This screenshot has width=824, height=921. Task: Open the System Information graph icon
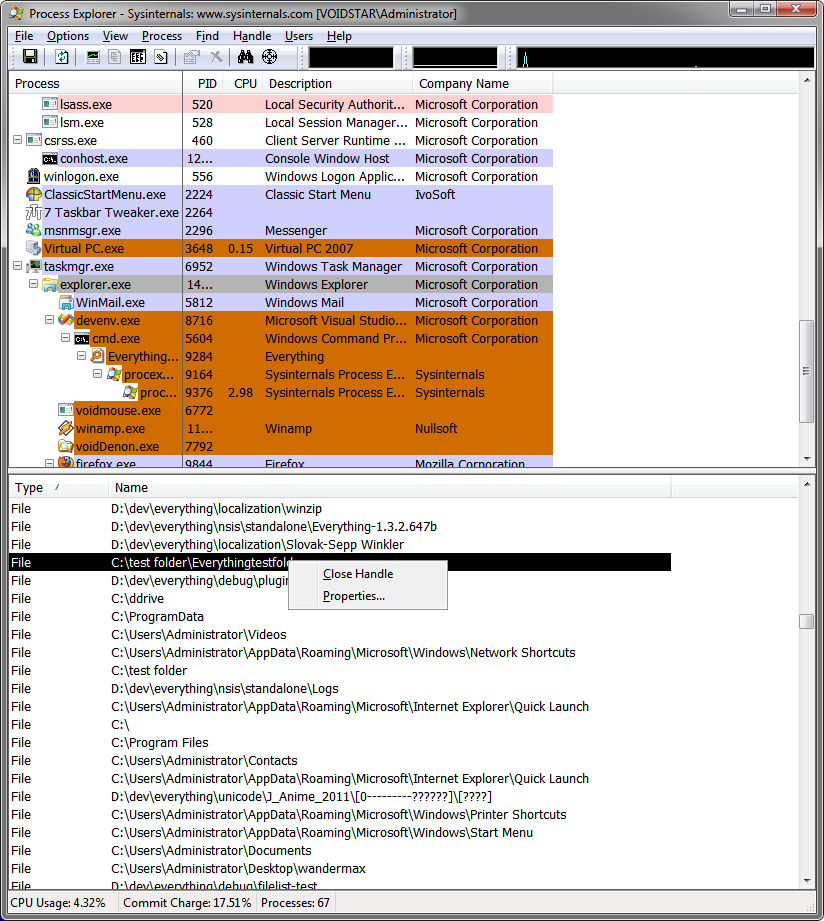point(93,57)
